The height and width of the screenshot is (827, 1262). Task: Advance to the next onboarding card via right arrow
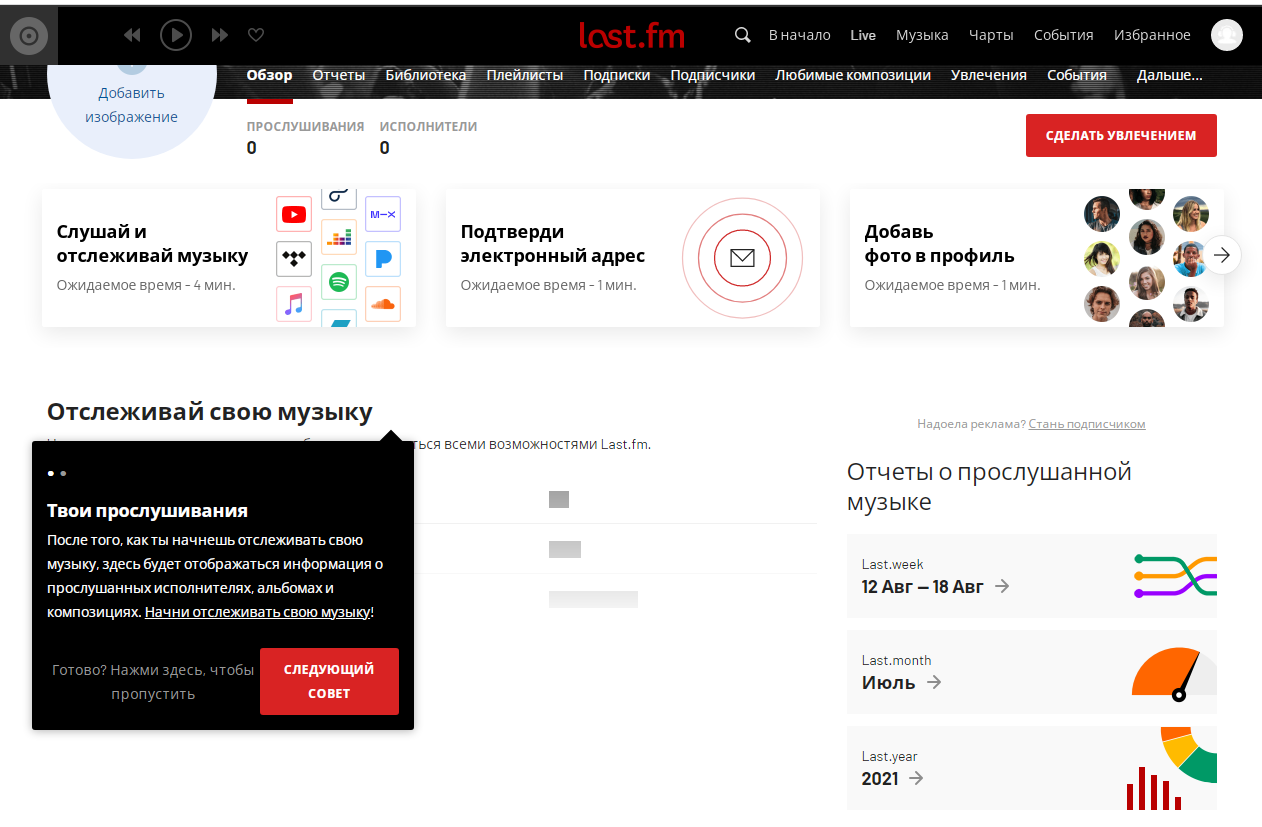pos(1221,255)
